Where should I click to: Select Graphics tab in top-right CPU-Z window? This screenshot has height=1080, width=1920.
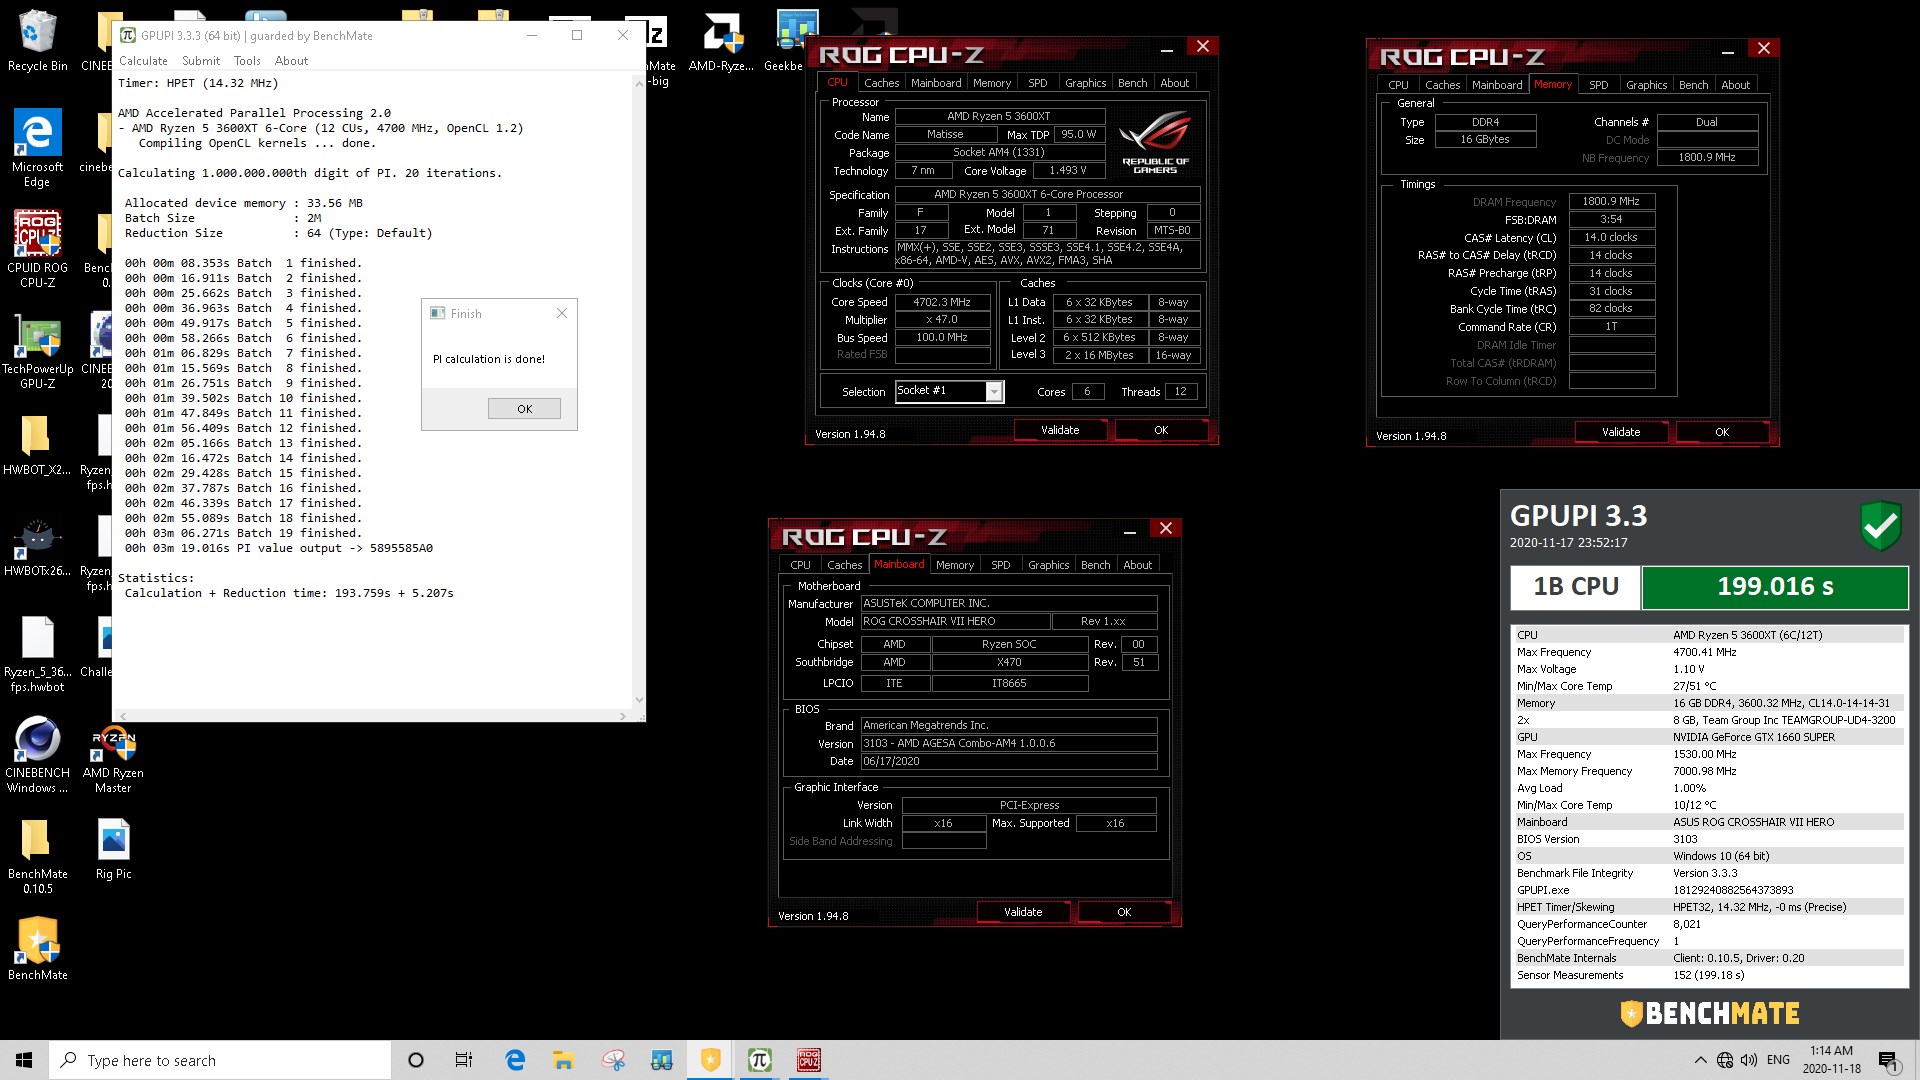coord(1646,85)
